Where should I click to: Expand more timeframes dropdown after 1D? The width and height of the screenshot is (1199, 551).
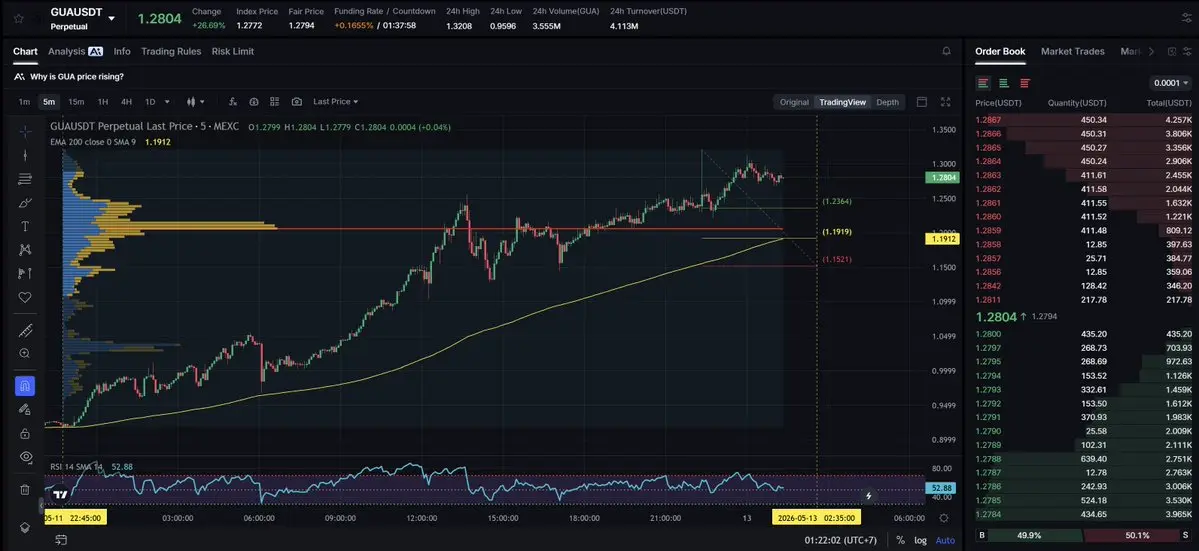pos(167,102)
